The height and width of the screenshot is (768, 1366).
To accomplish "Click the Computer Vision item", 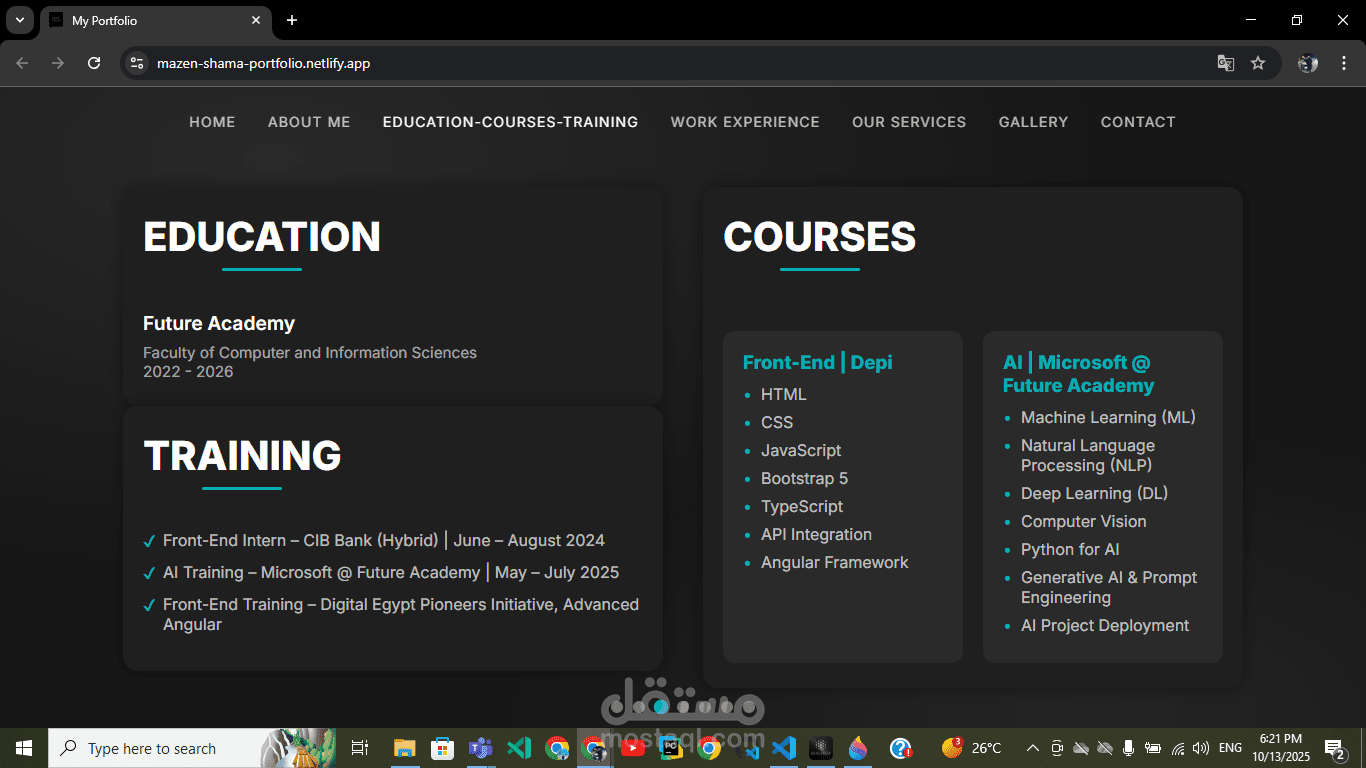I will click(1084, 522).
